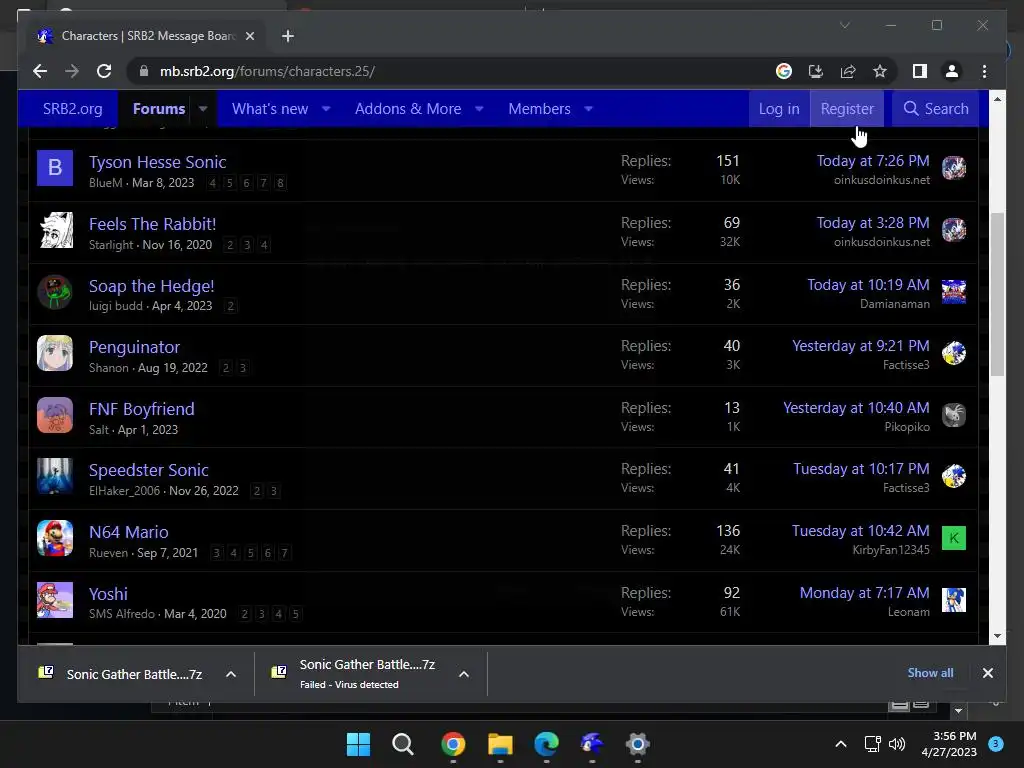
Task: Open taskbar Search magnifier
Action: point(403,744)
